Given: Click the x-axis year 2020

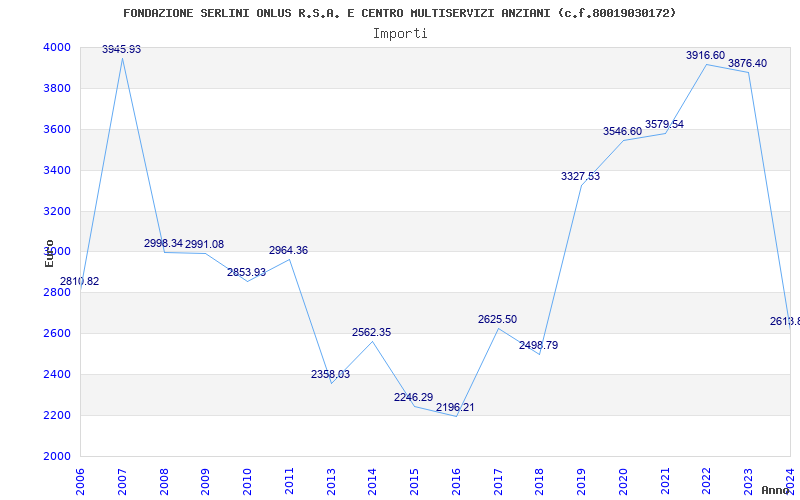Looking at the screenshot, I should click(623, 482).
